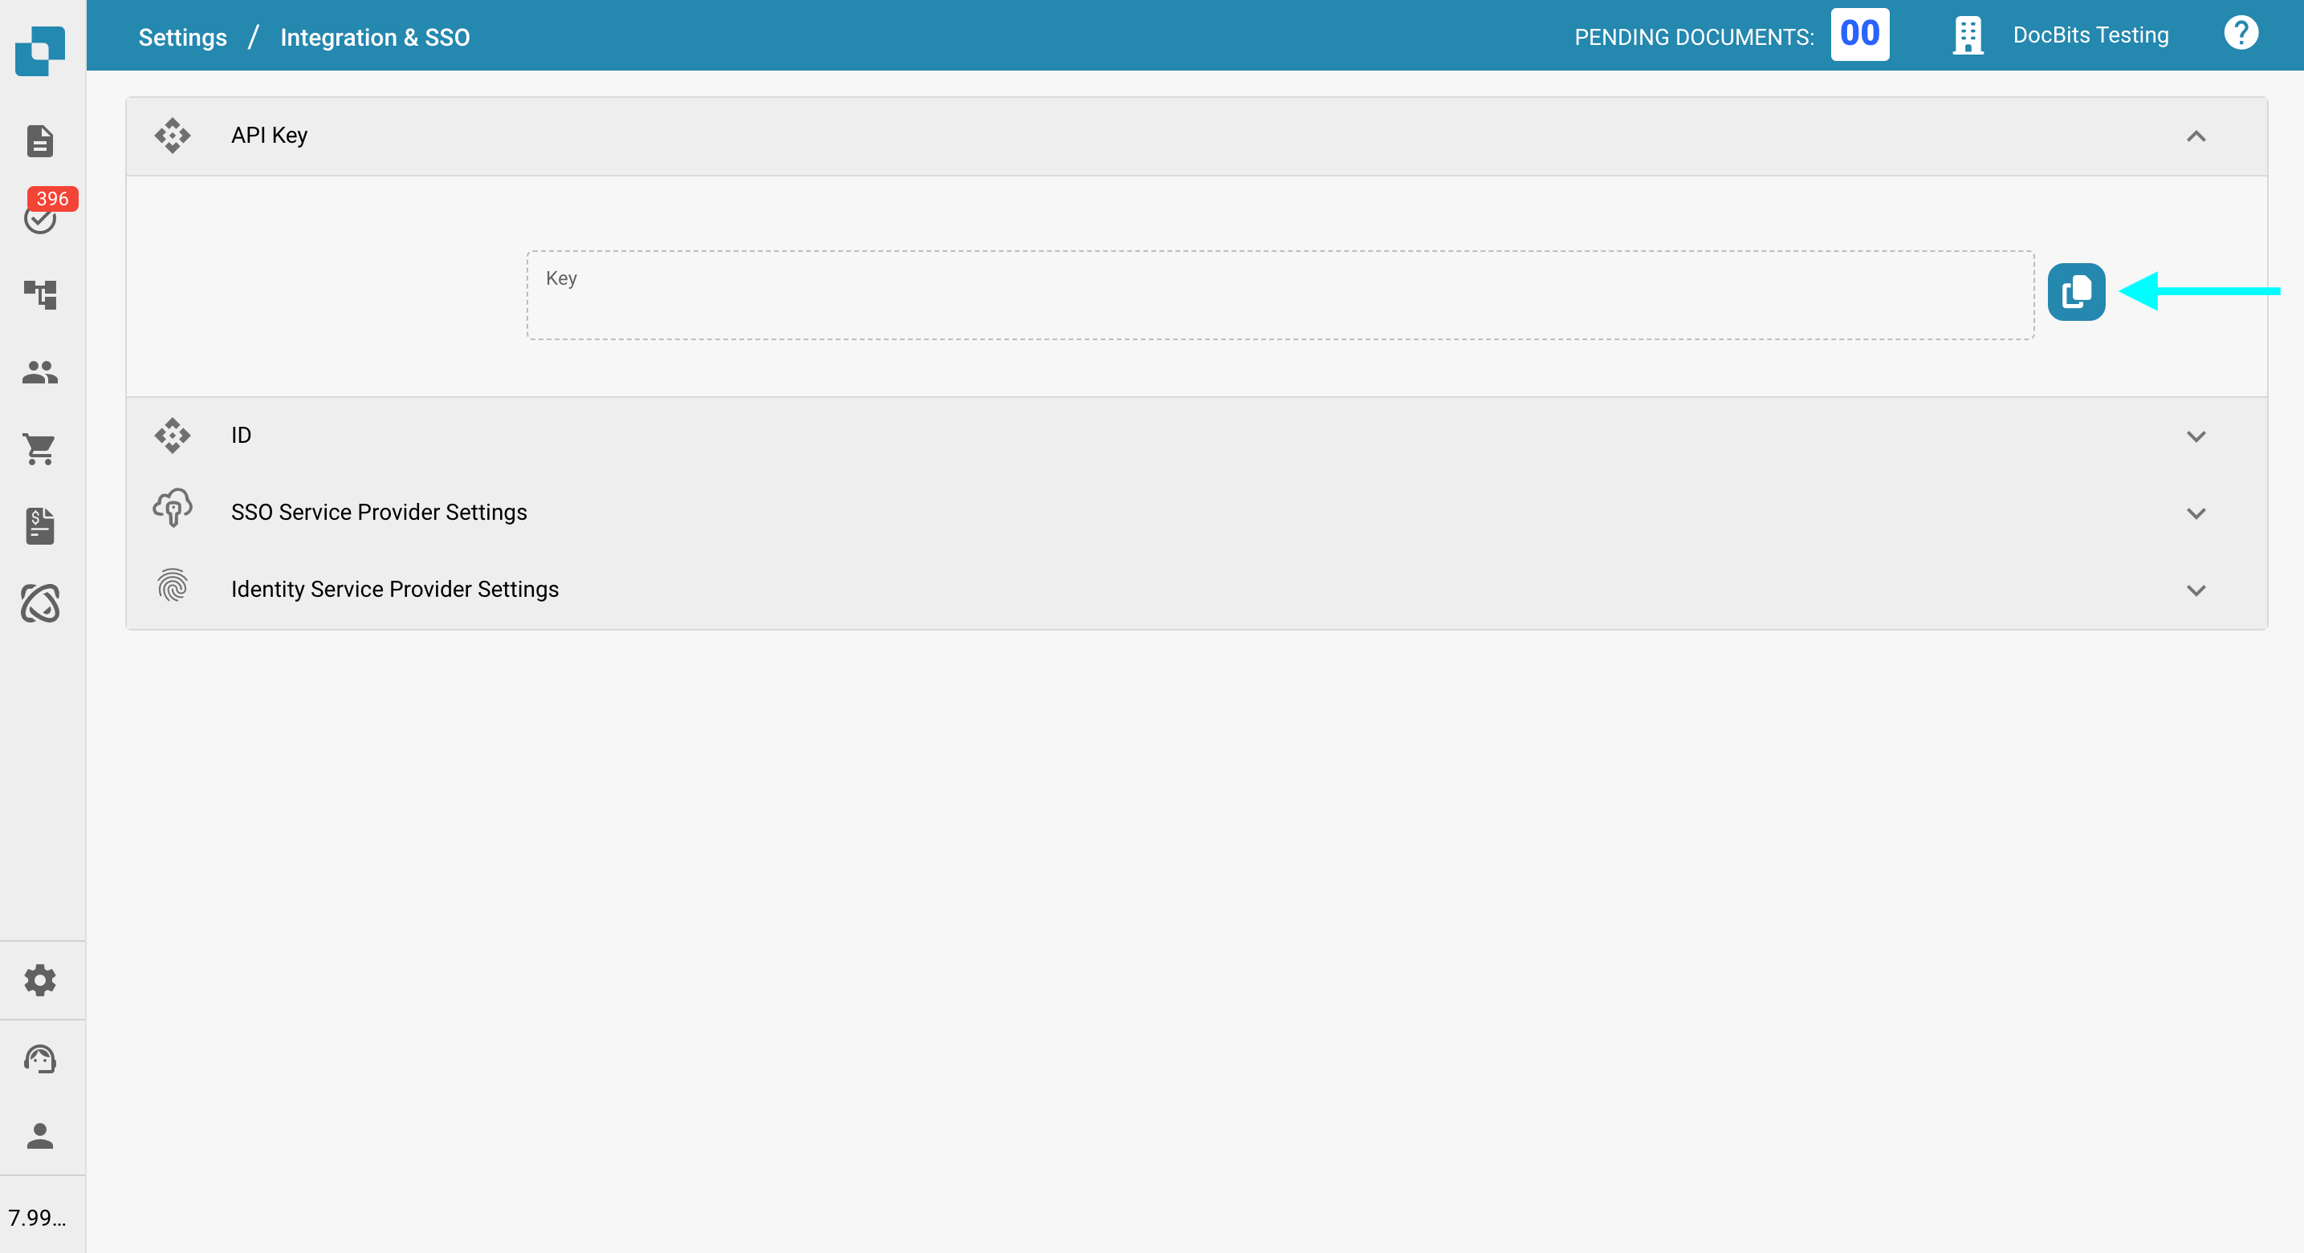This screenshot has width=2304, height=1253.
Task: Click the help question mark icon
Action: coord(2240,34)
